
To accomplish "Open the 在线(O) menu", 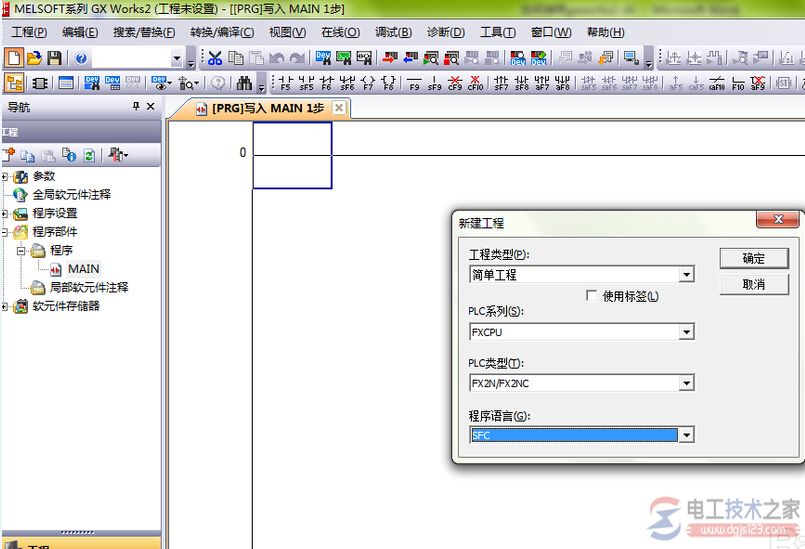I will click(x=340, y=32).
